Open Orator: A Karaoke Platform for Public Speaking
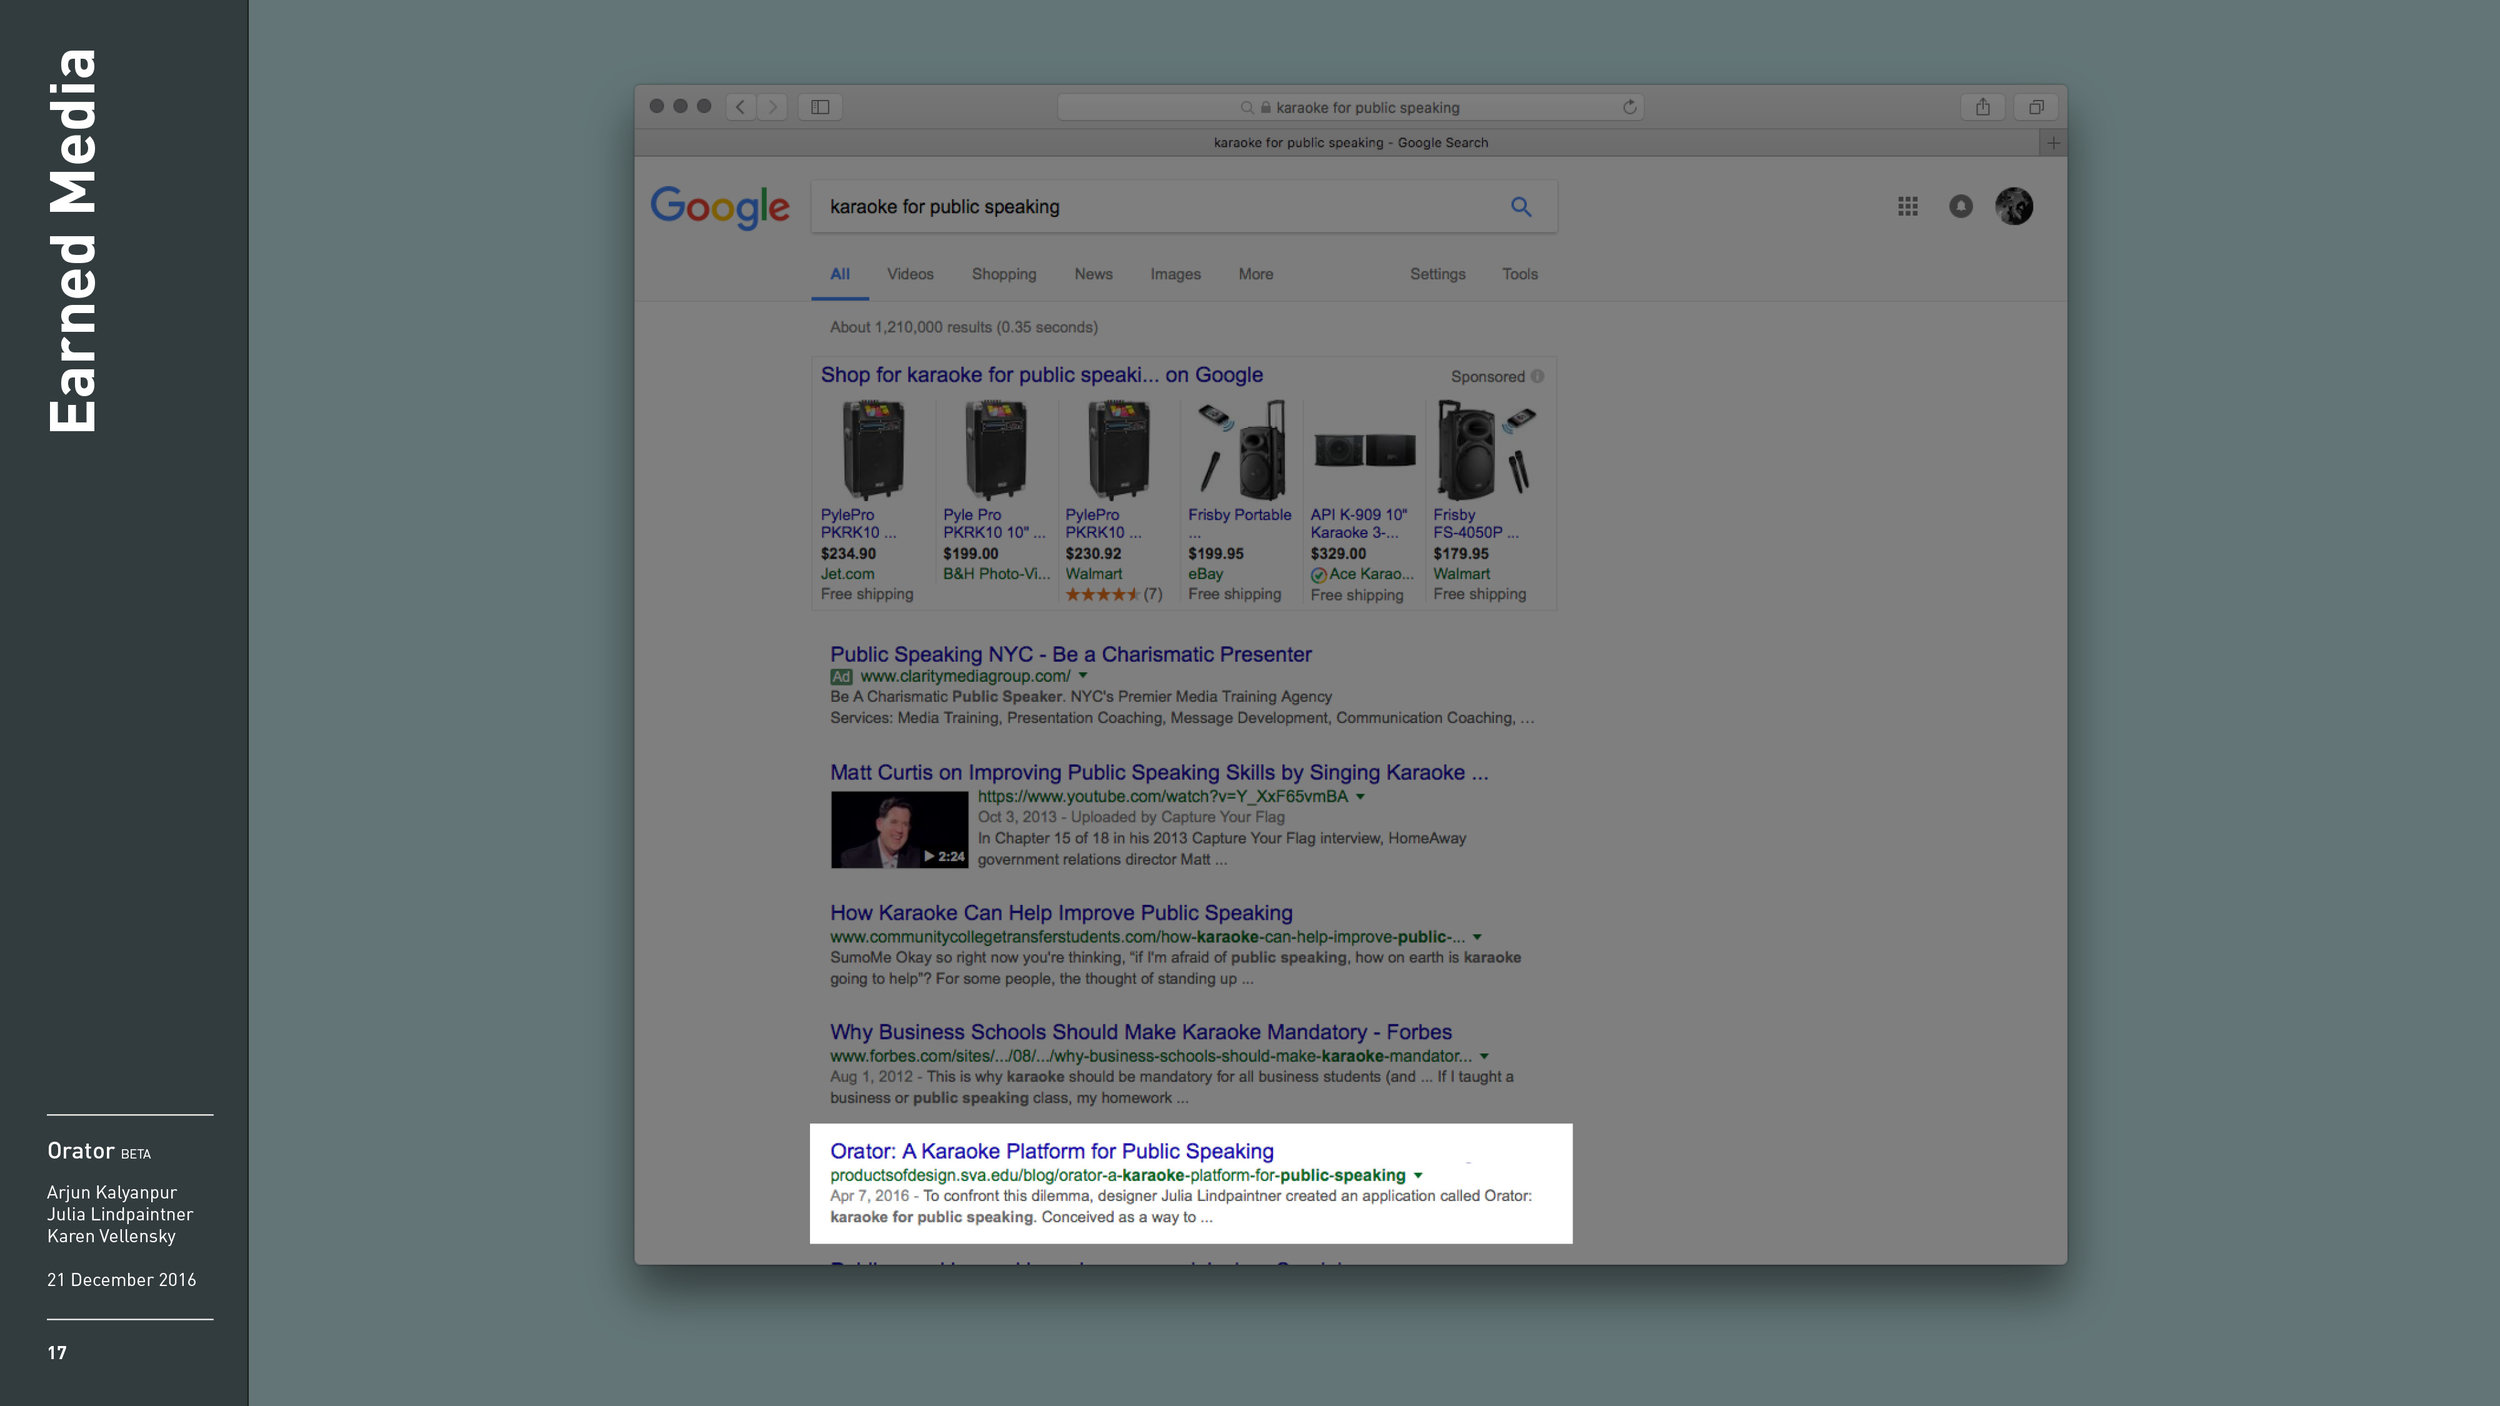Image resolution: width=2500 pixels, height=1406 pixels. coord(1051,1151)
